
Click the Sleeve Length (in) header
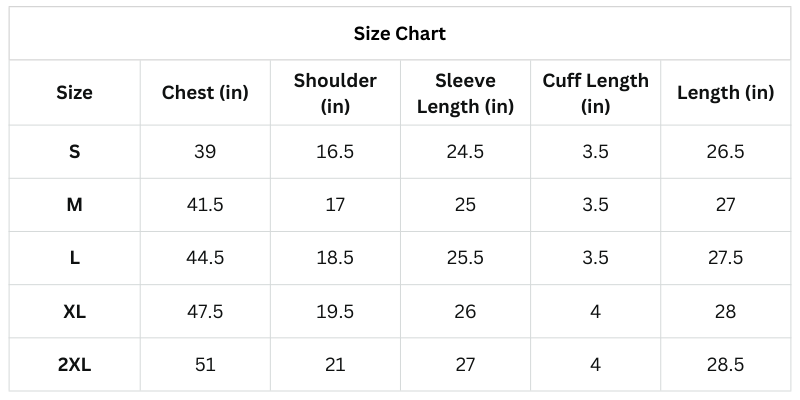[465, 93]
